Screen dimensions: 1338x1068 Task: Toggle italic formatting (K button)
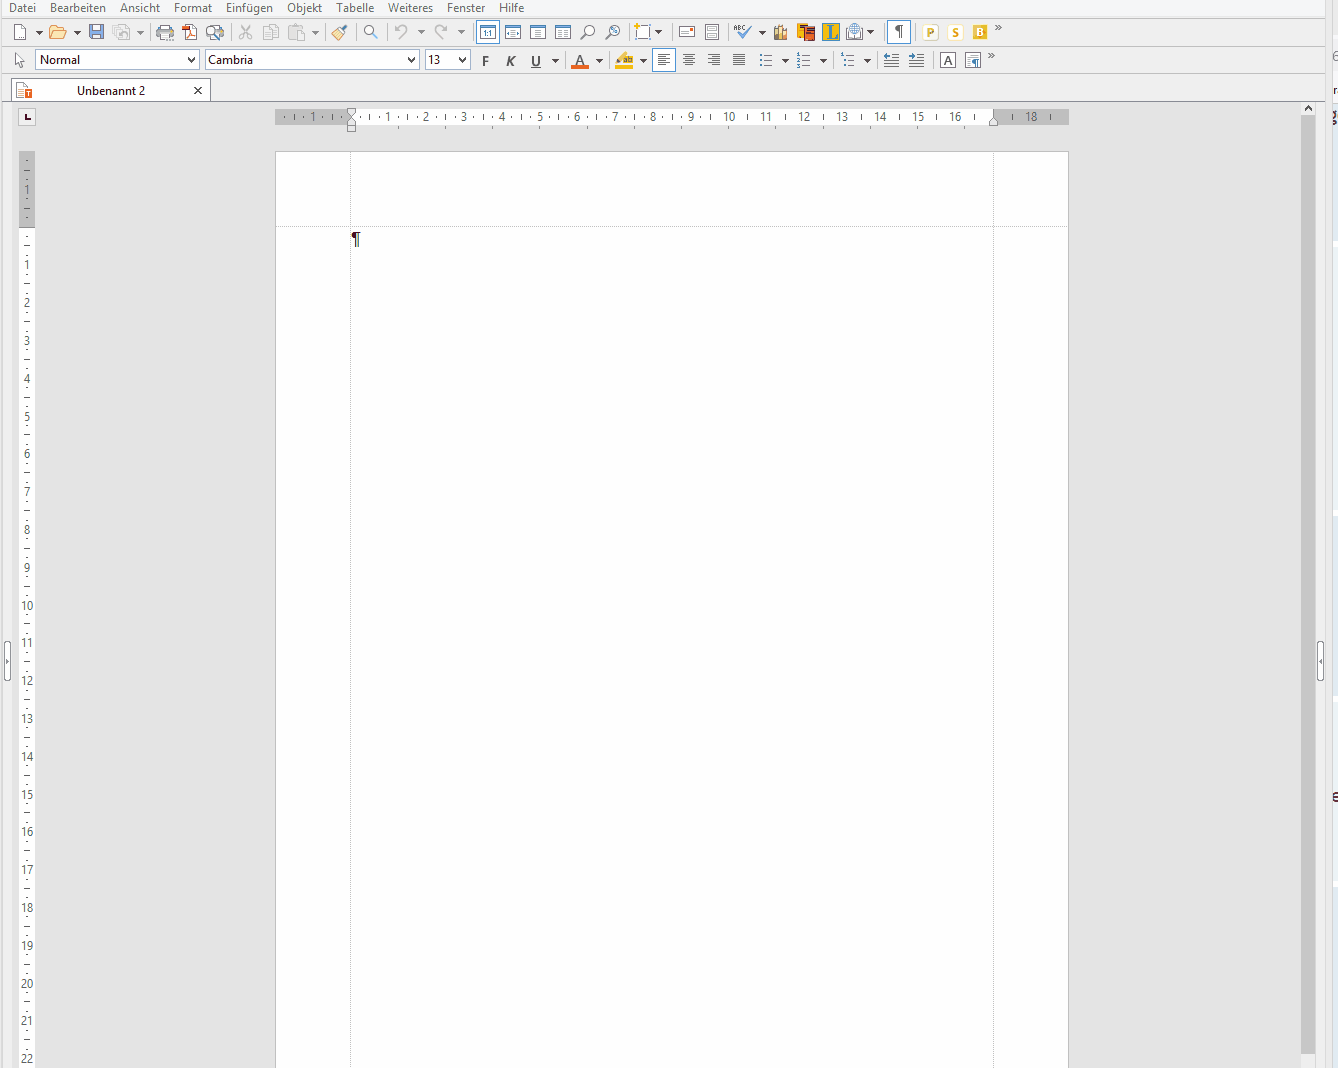pyautogui.click(x=511, y=61)
